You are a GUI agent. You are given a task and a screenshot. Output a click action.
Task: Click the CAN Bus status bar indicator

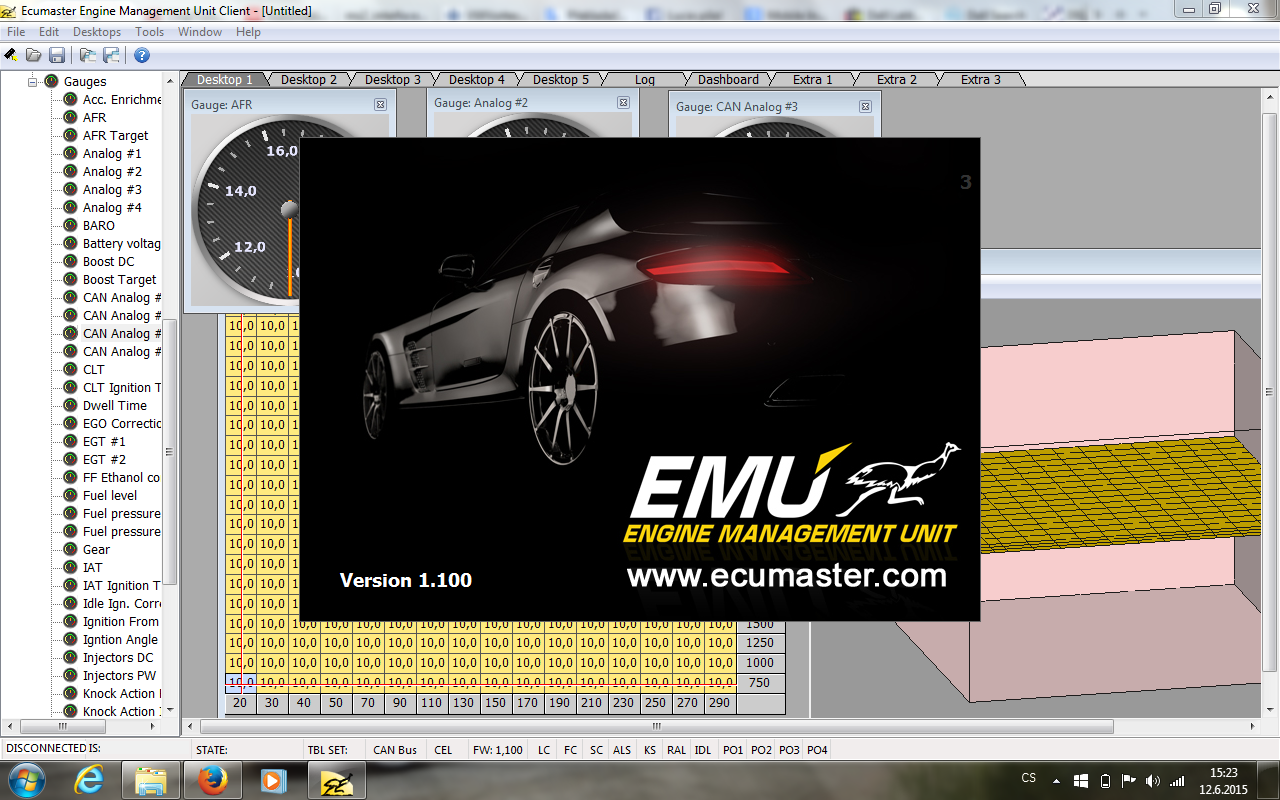[x=395, y=750]
